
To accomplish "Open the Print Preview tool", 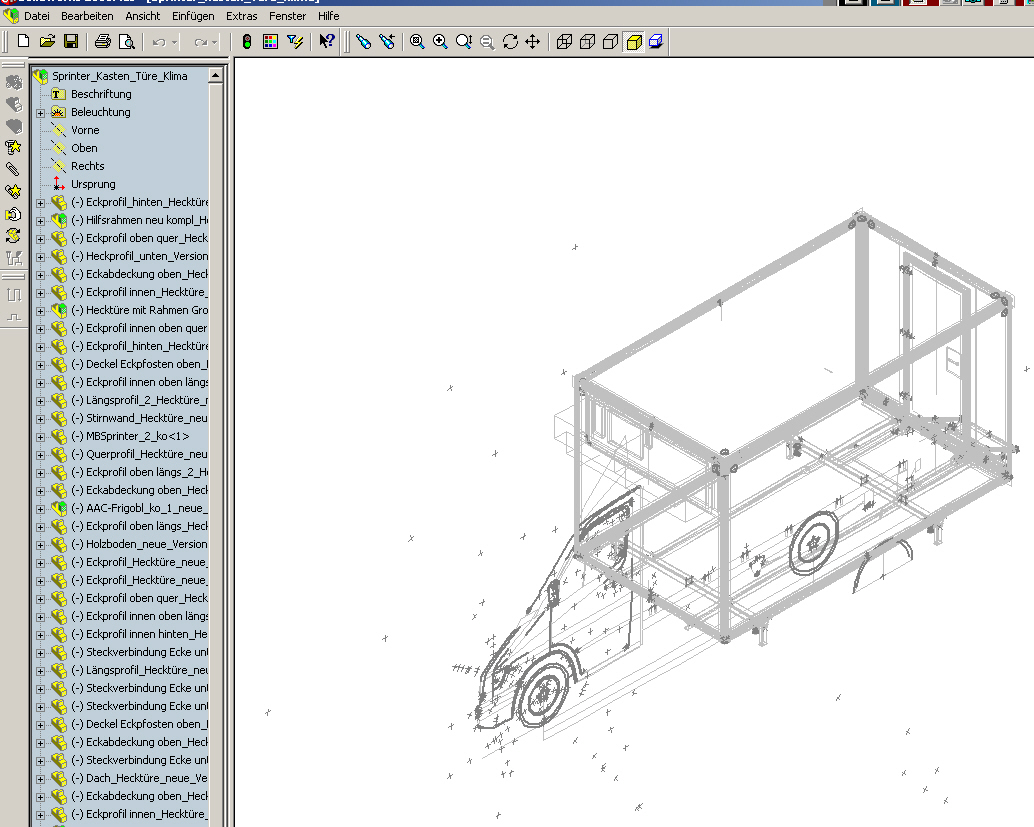I will (x=126, y=41).
